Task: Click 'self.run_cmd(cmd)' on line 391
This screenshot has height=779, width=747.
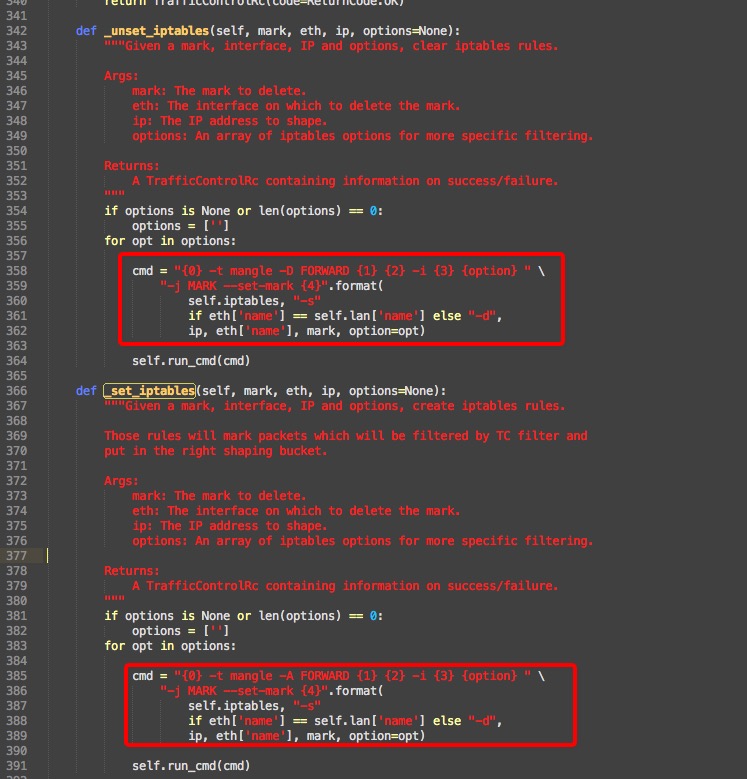Action: pos(191,766)
